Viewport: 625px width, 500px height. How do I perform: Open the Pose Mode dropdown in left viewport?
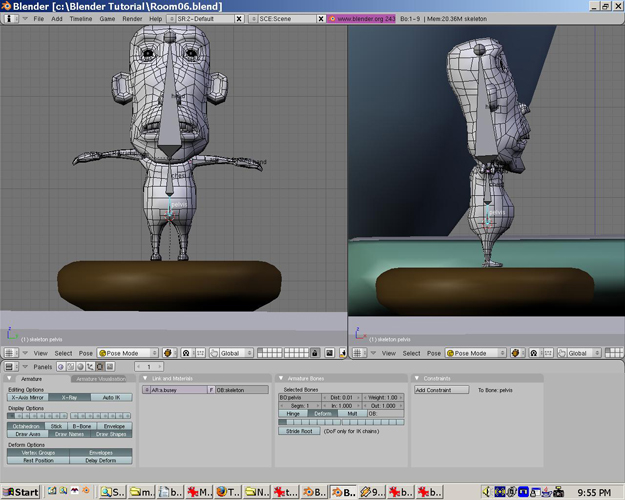click(129, 353)
